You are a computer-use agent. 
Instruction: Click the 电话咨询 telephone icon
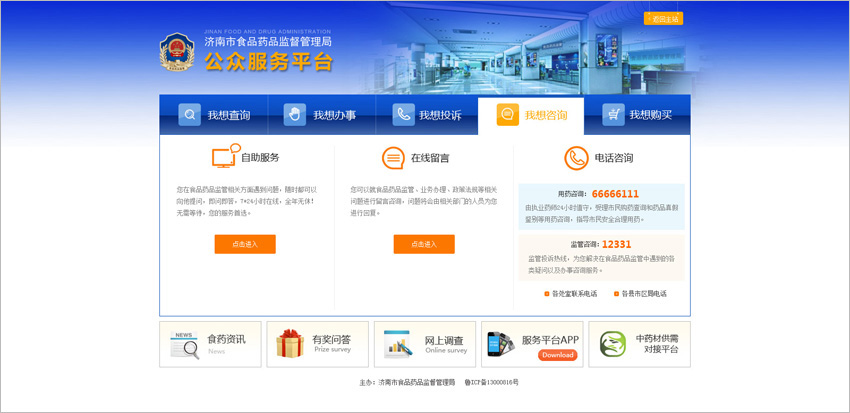pyautogui.click(x=576, y=158)
